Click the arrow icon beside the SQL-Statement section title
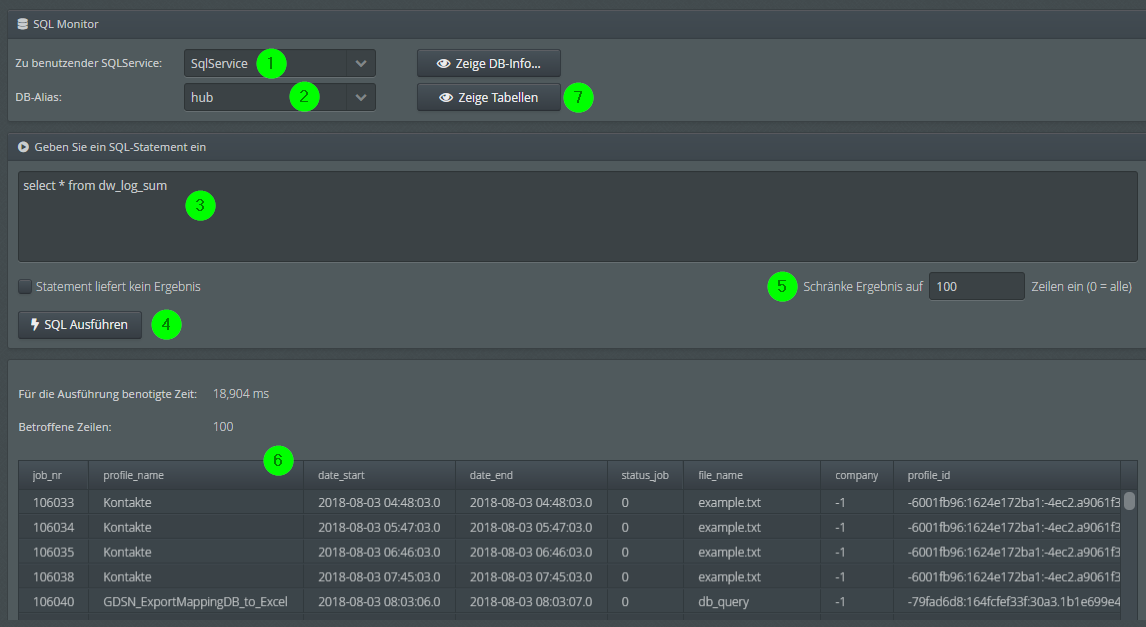This screenshot has height=627, width=1146. point(22,146)
